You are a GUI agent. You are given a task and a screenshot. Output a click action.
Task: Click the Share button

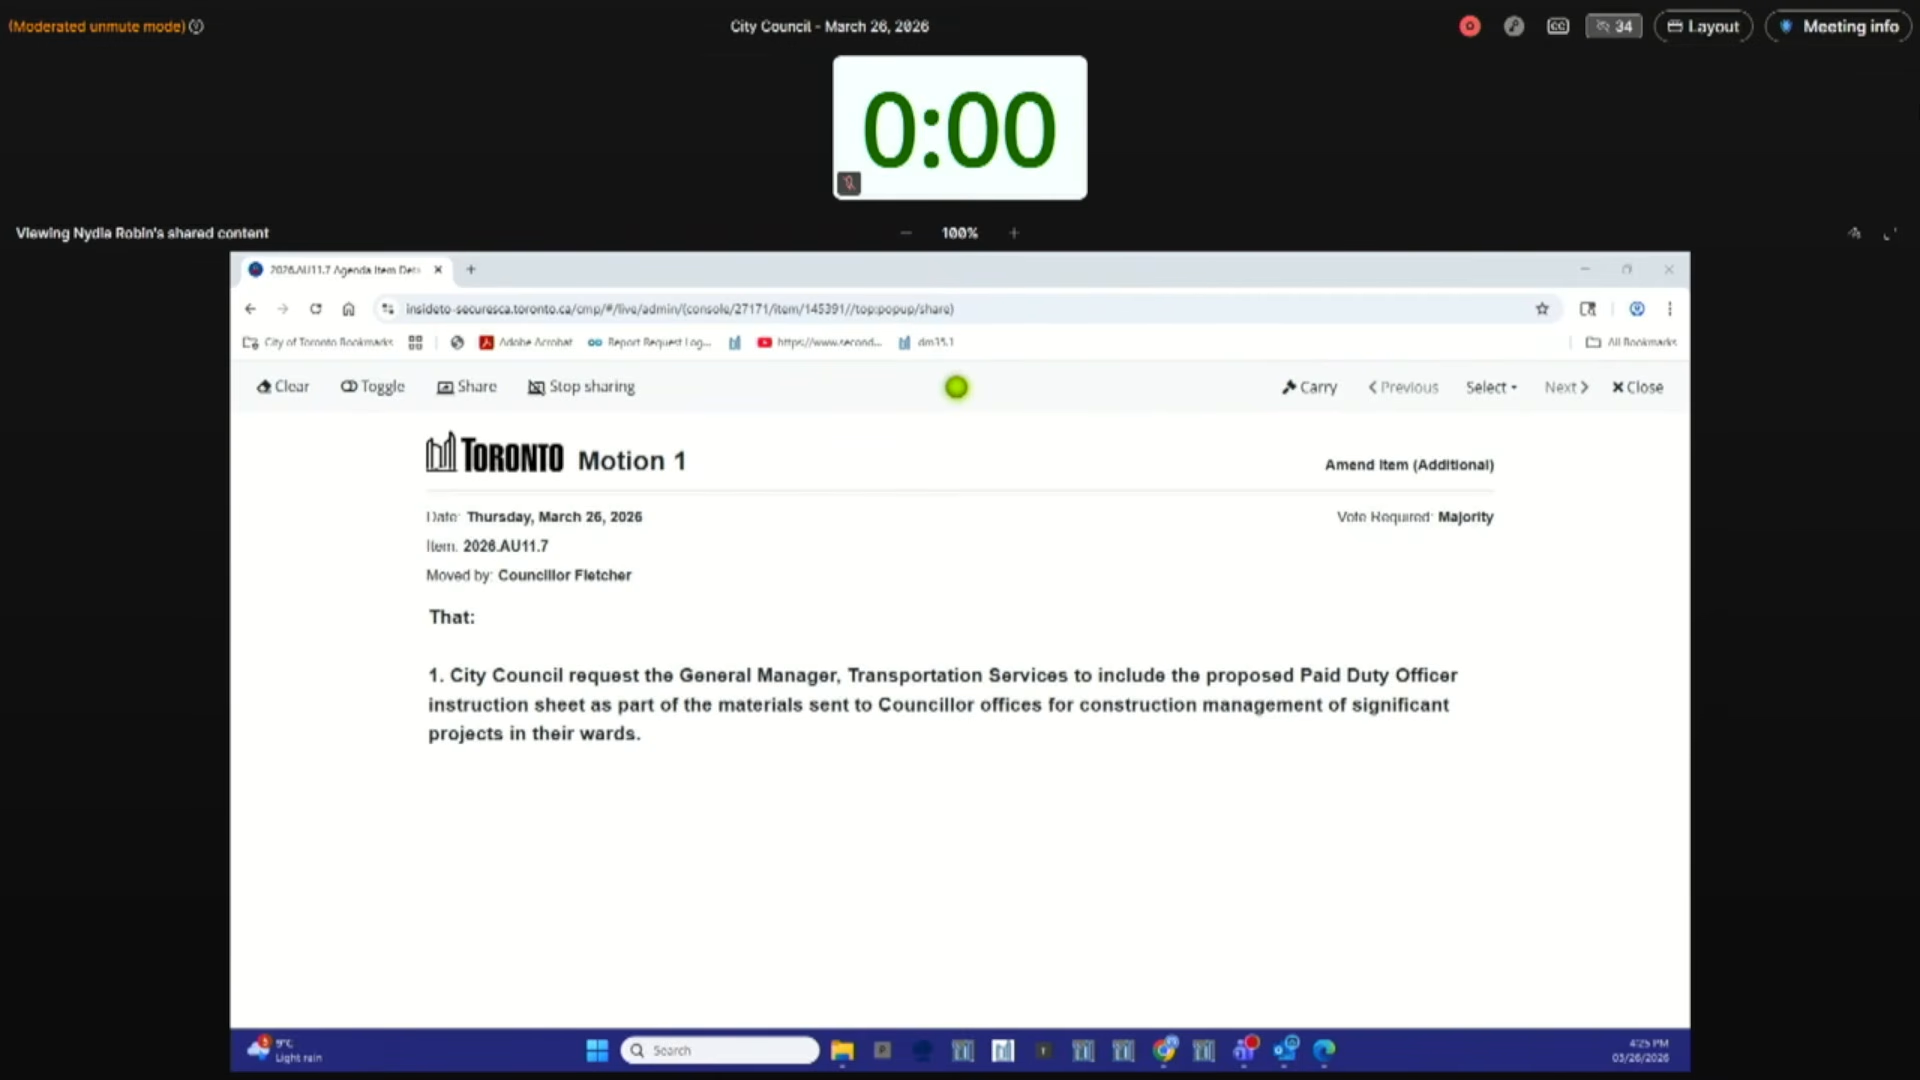coord(467,387)
